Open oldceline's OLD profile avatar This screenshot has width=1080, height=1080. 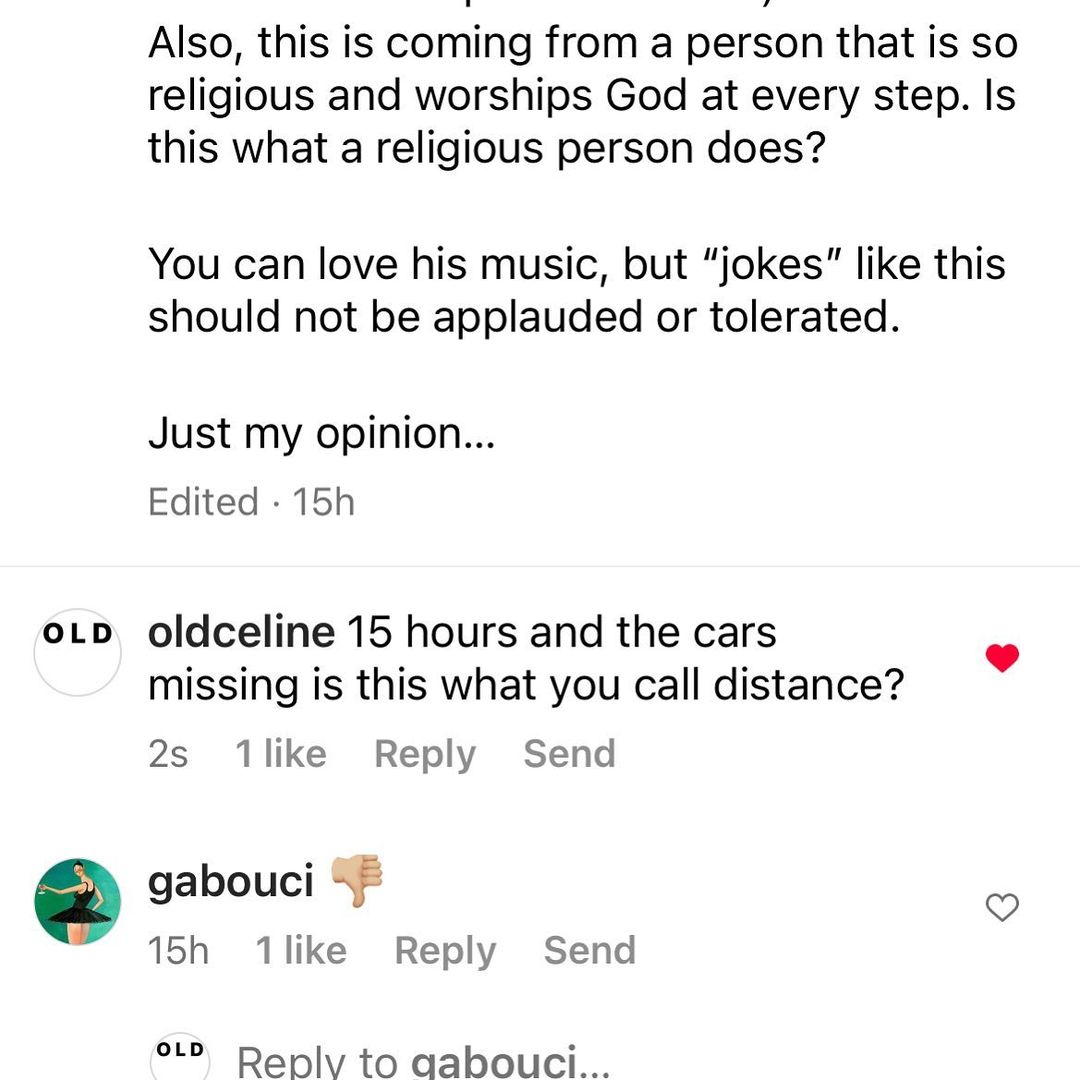(x=77, y=652)
